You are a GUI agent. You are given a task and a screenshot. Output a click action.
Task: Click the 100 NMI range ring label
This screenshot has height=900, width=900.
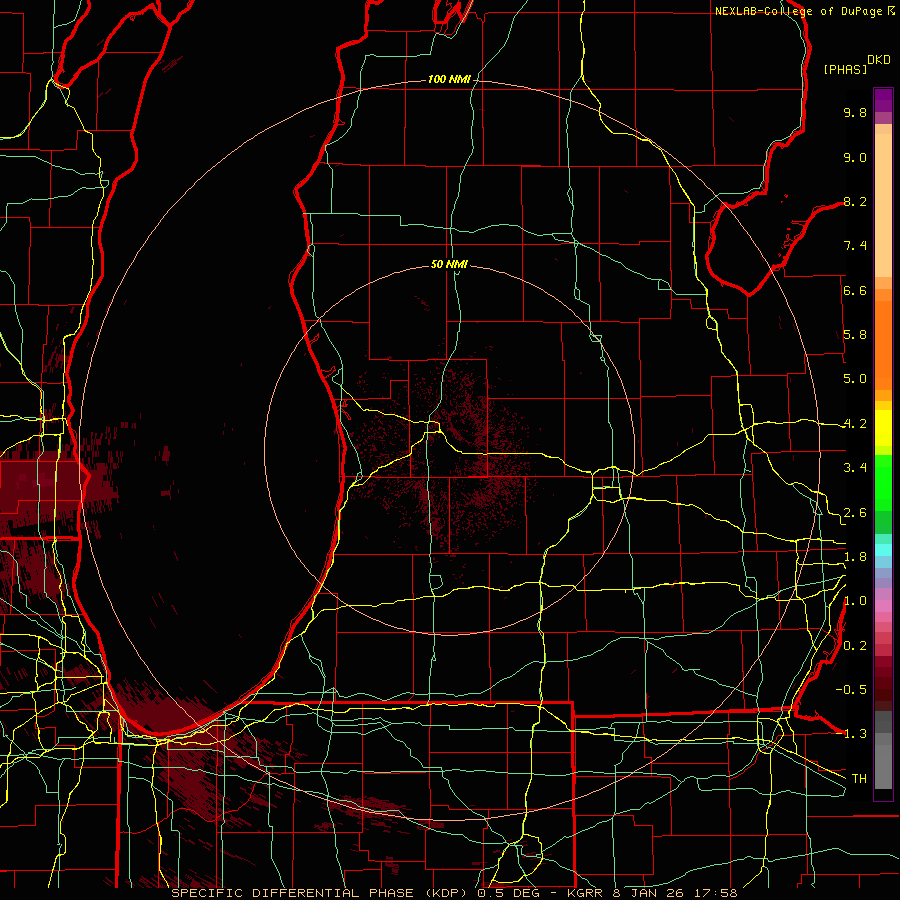[x=449, y=79]
